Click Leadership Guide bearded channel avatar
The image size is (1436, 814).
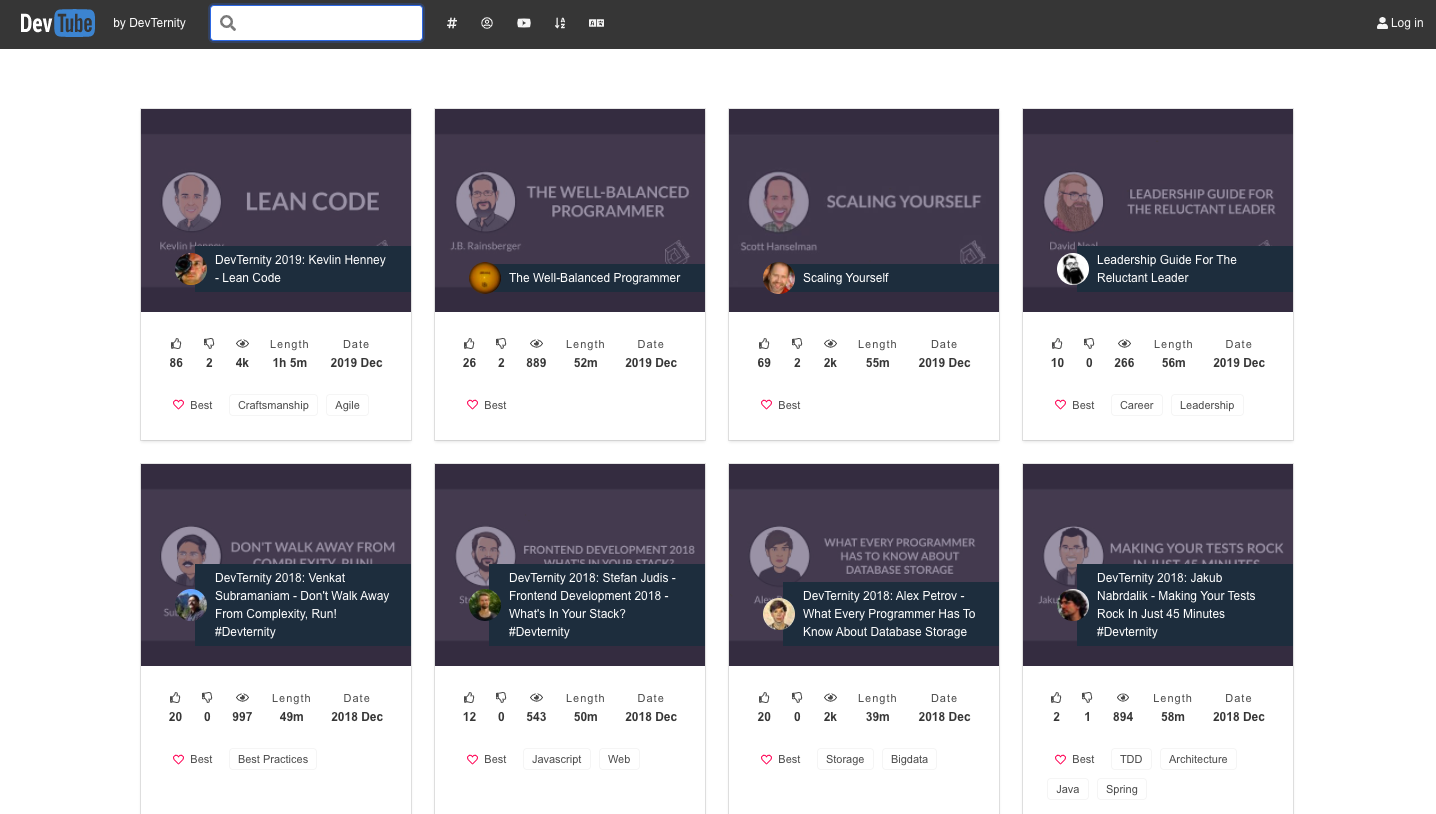[1073, 269]
